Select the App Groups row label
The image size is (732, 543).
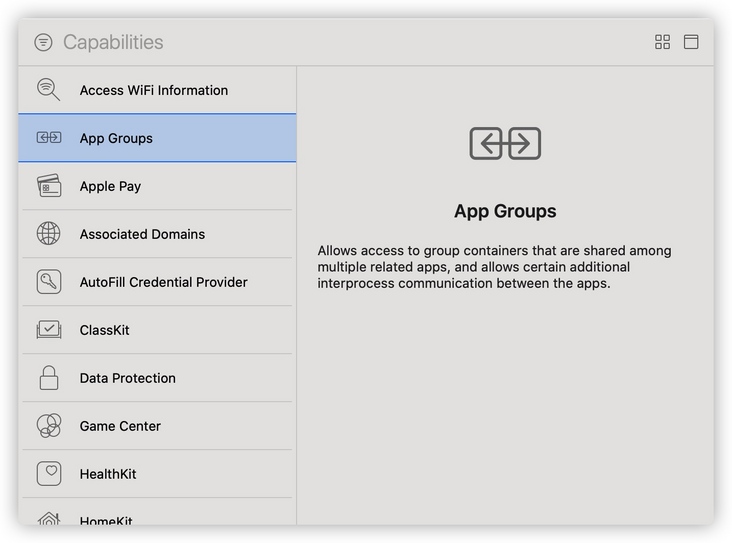(x=116, y=138)
